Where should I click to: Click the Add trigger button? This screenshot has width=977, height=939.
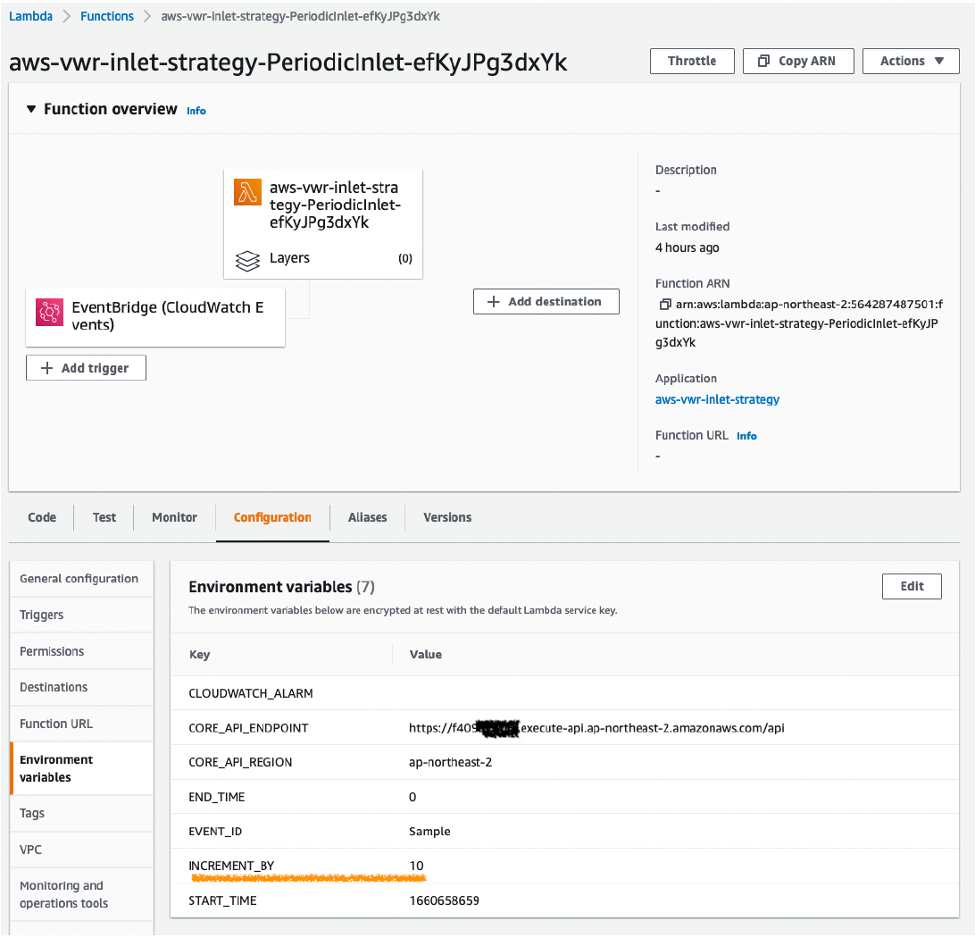[x=86, y=368]
